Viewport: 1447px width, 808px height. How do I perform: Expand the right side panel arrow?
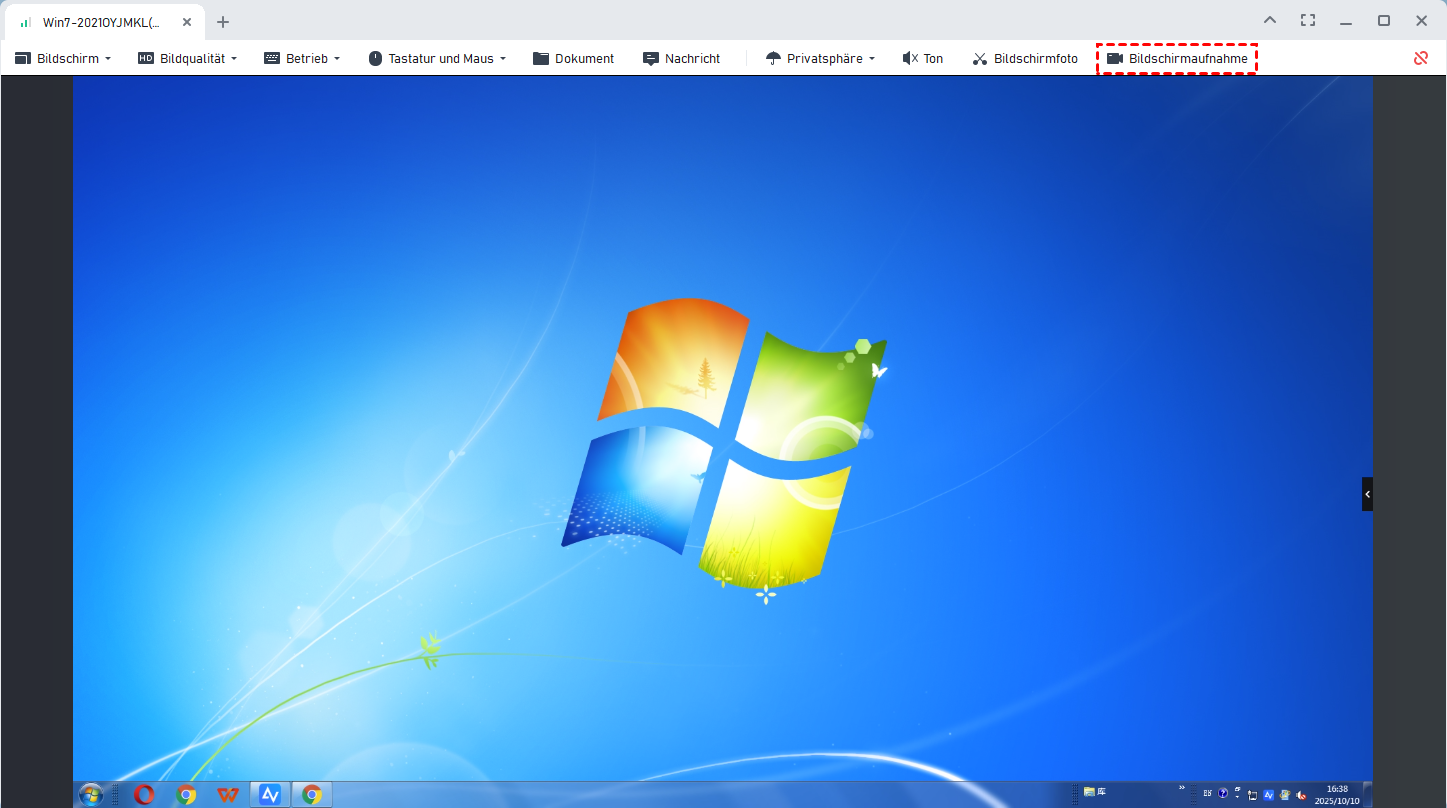click(x=1367, y=494)
